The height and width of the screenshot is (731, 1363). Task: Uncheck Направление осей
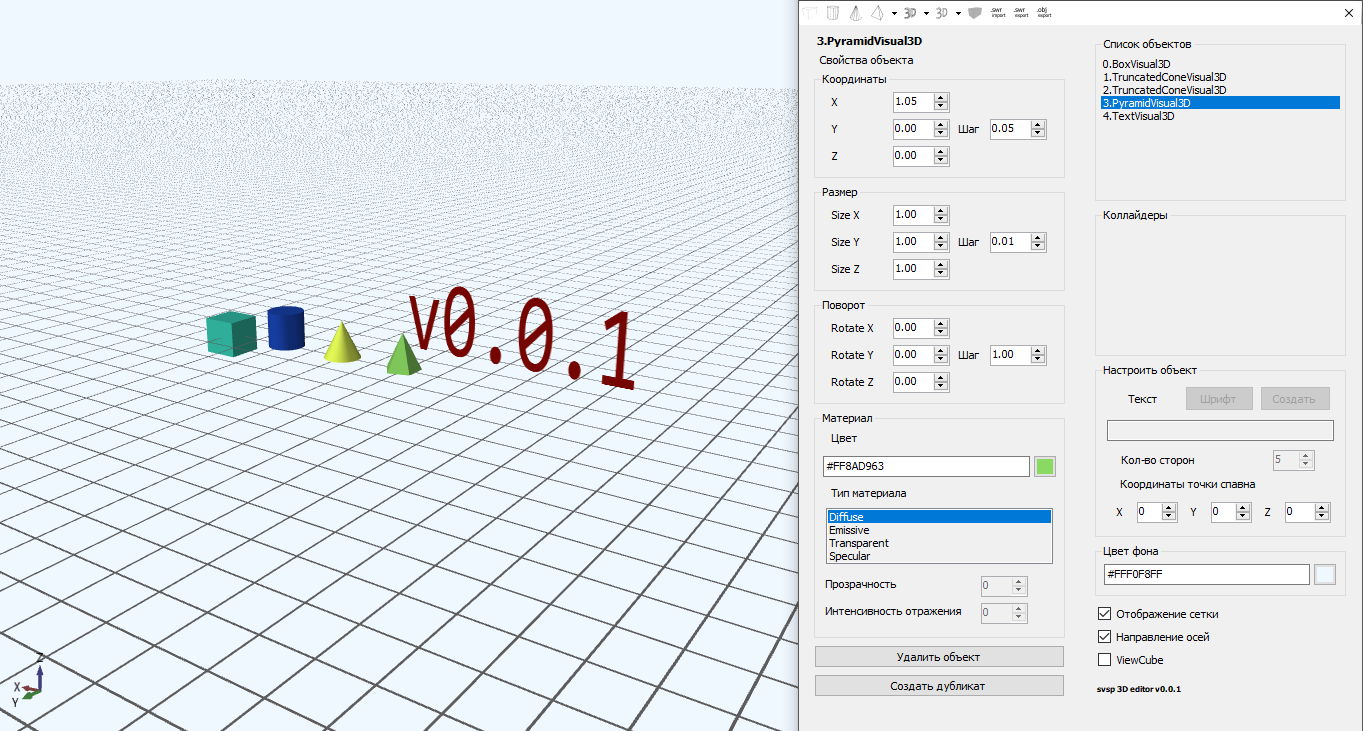(x=1104, y=636)
